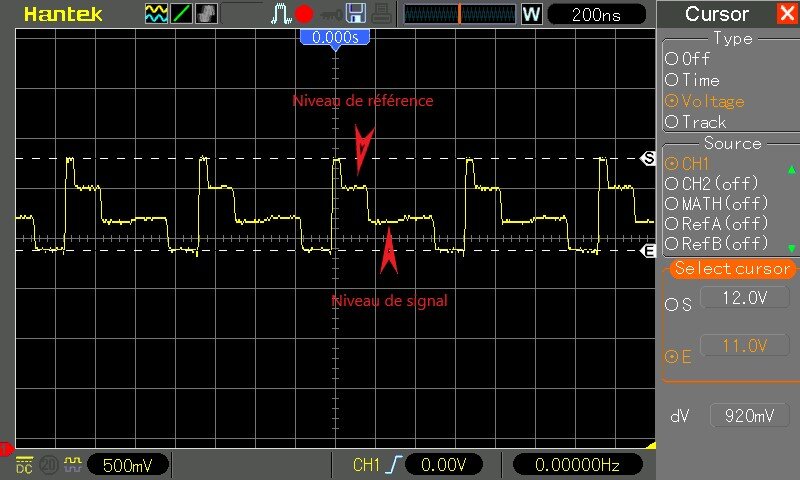Click the 0.000s trigger position marker
The width and height of the screenshot is (800, 480).
(x=335, y=37)
